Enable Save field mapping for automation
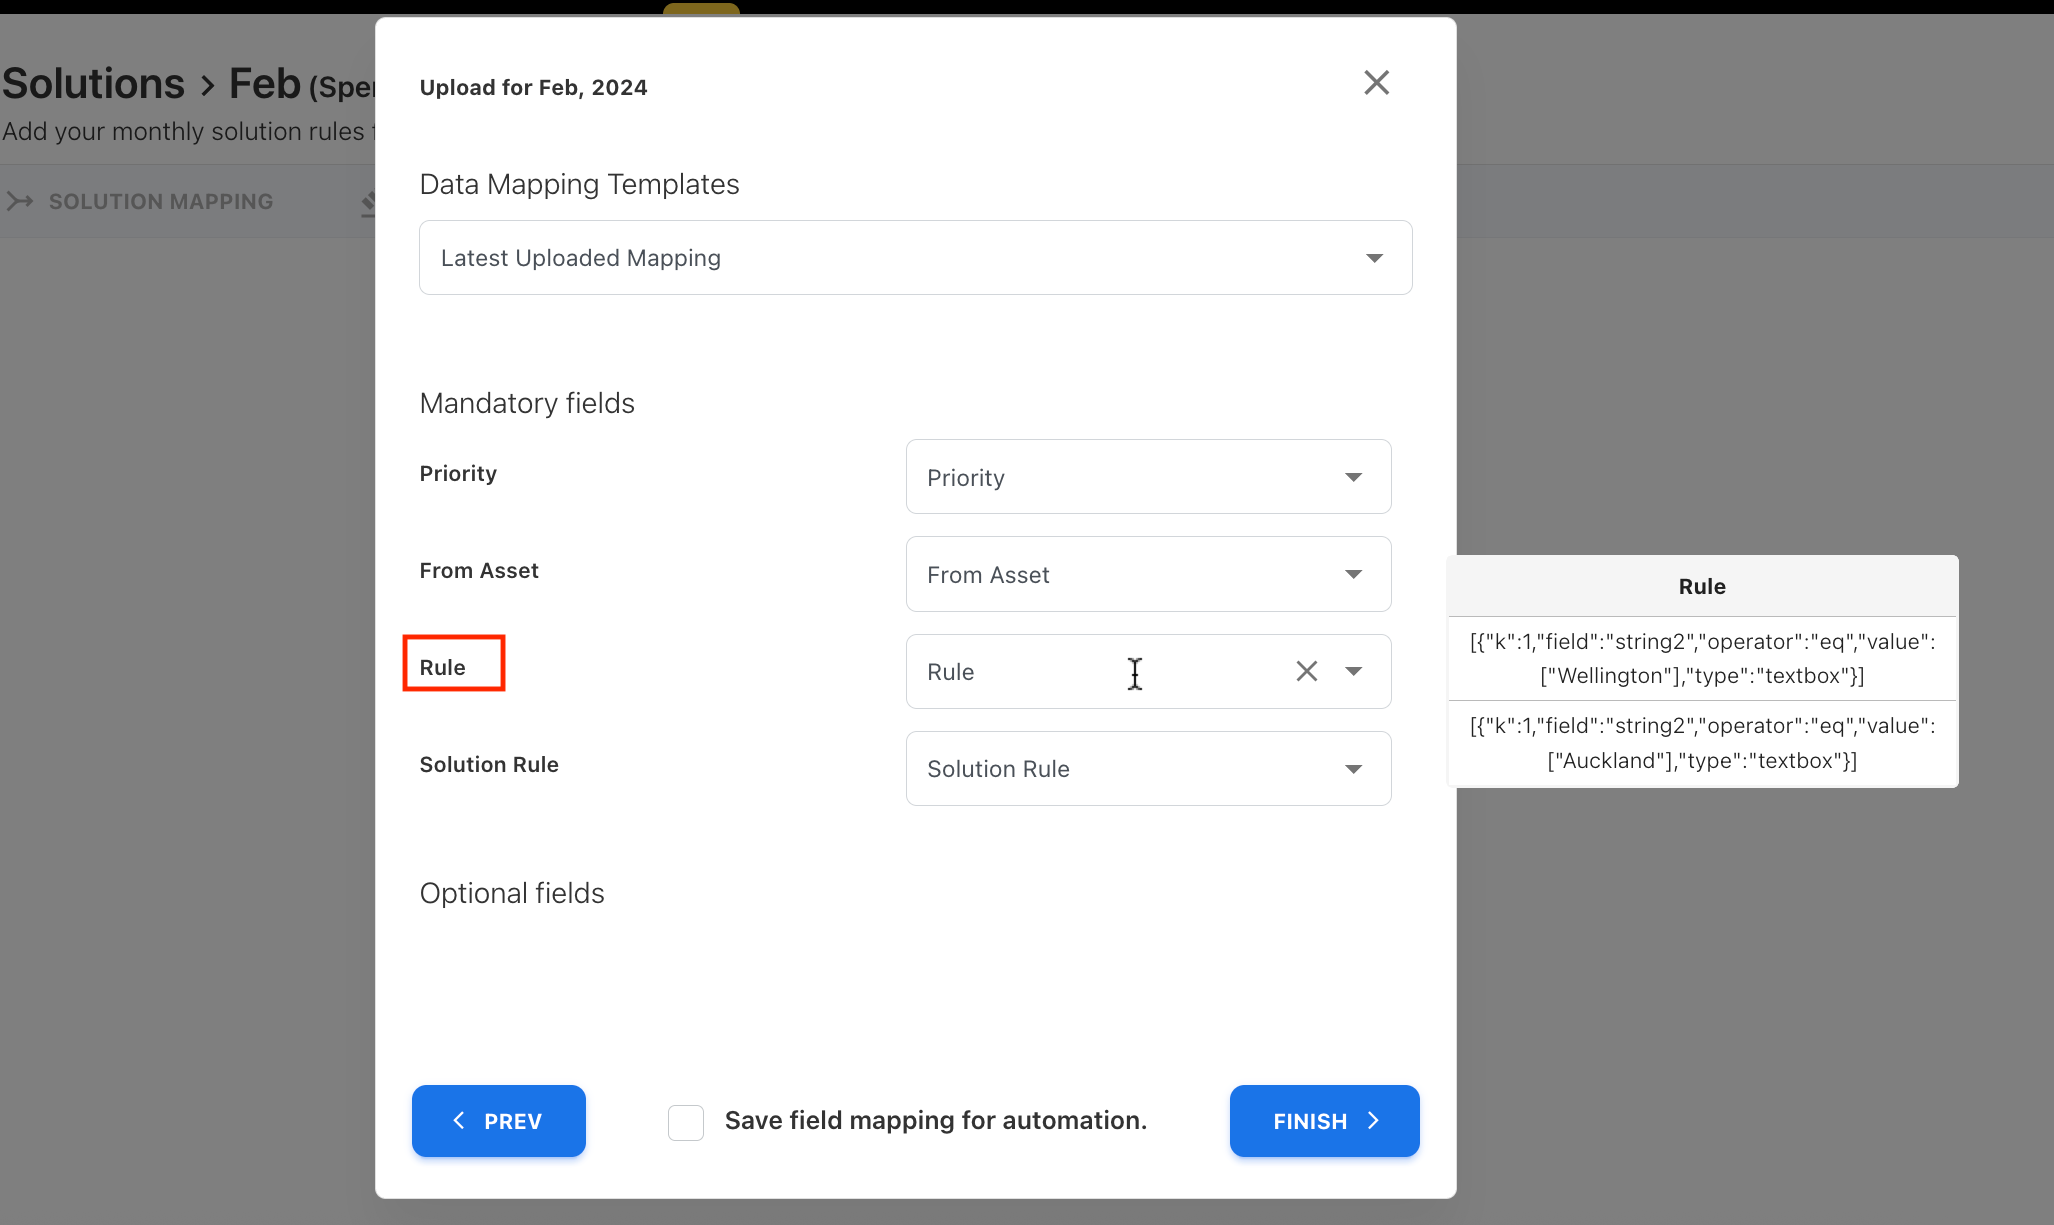 (x=686, y=1122)
